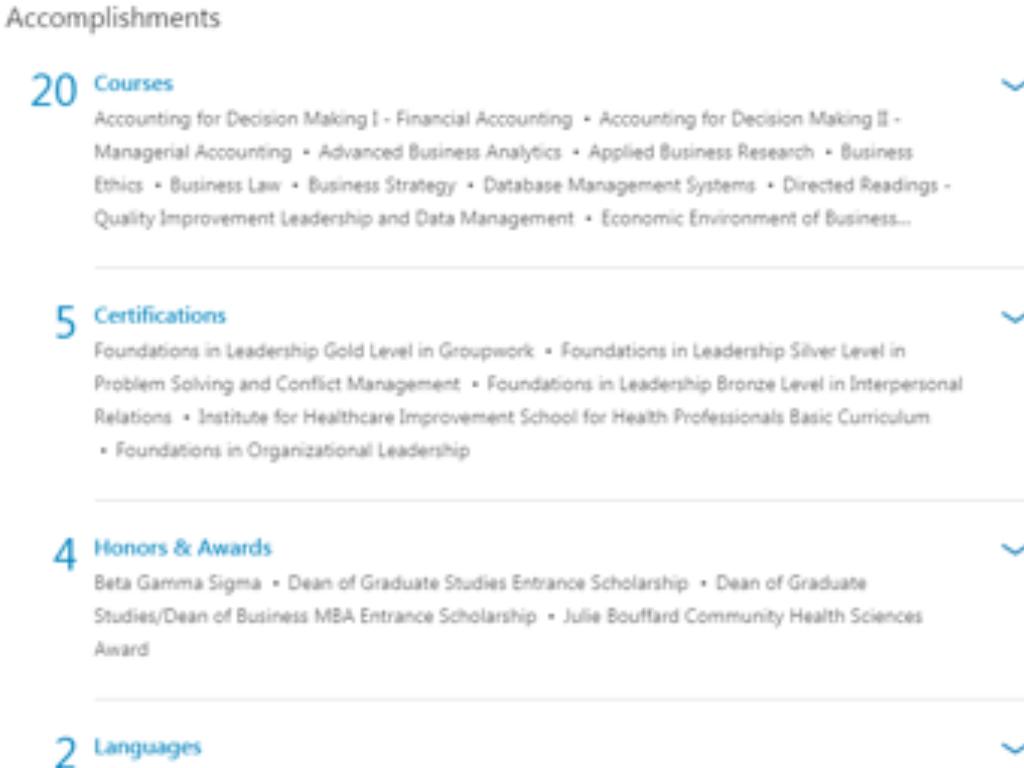Expand the Certifications section chevron

coord(1012,317)
